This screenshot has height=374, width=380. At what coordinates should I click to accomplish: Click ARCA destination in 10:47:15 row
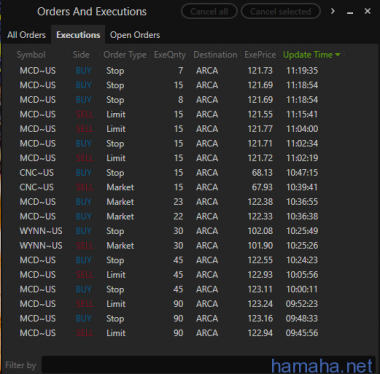click(x=207, y=173)
